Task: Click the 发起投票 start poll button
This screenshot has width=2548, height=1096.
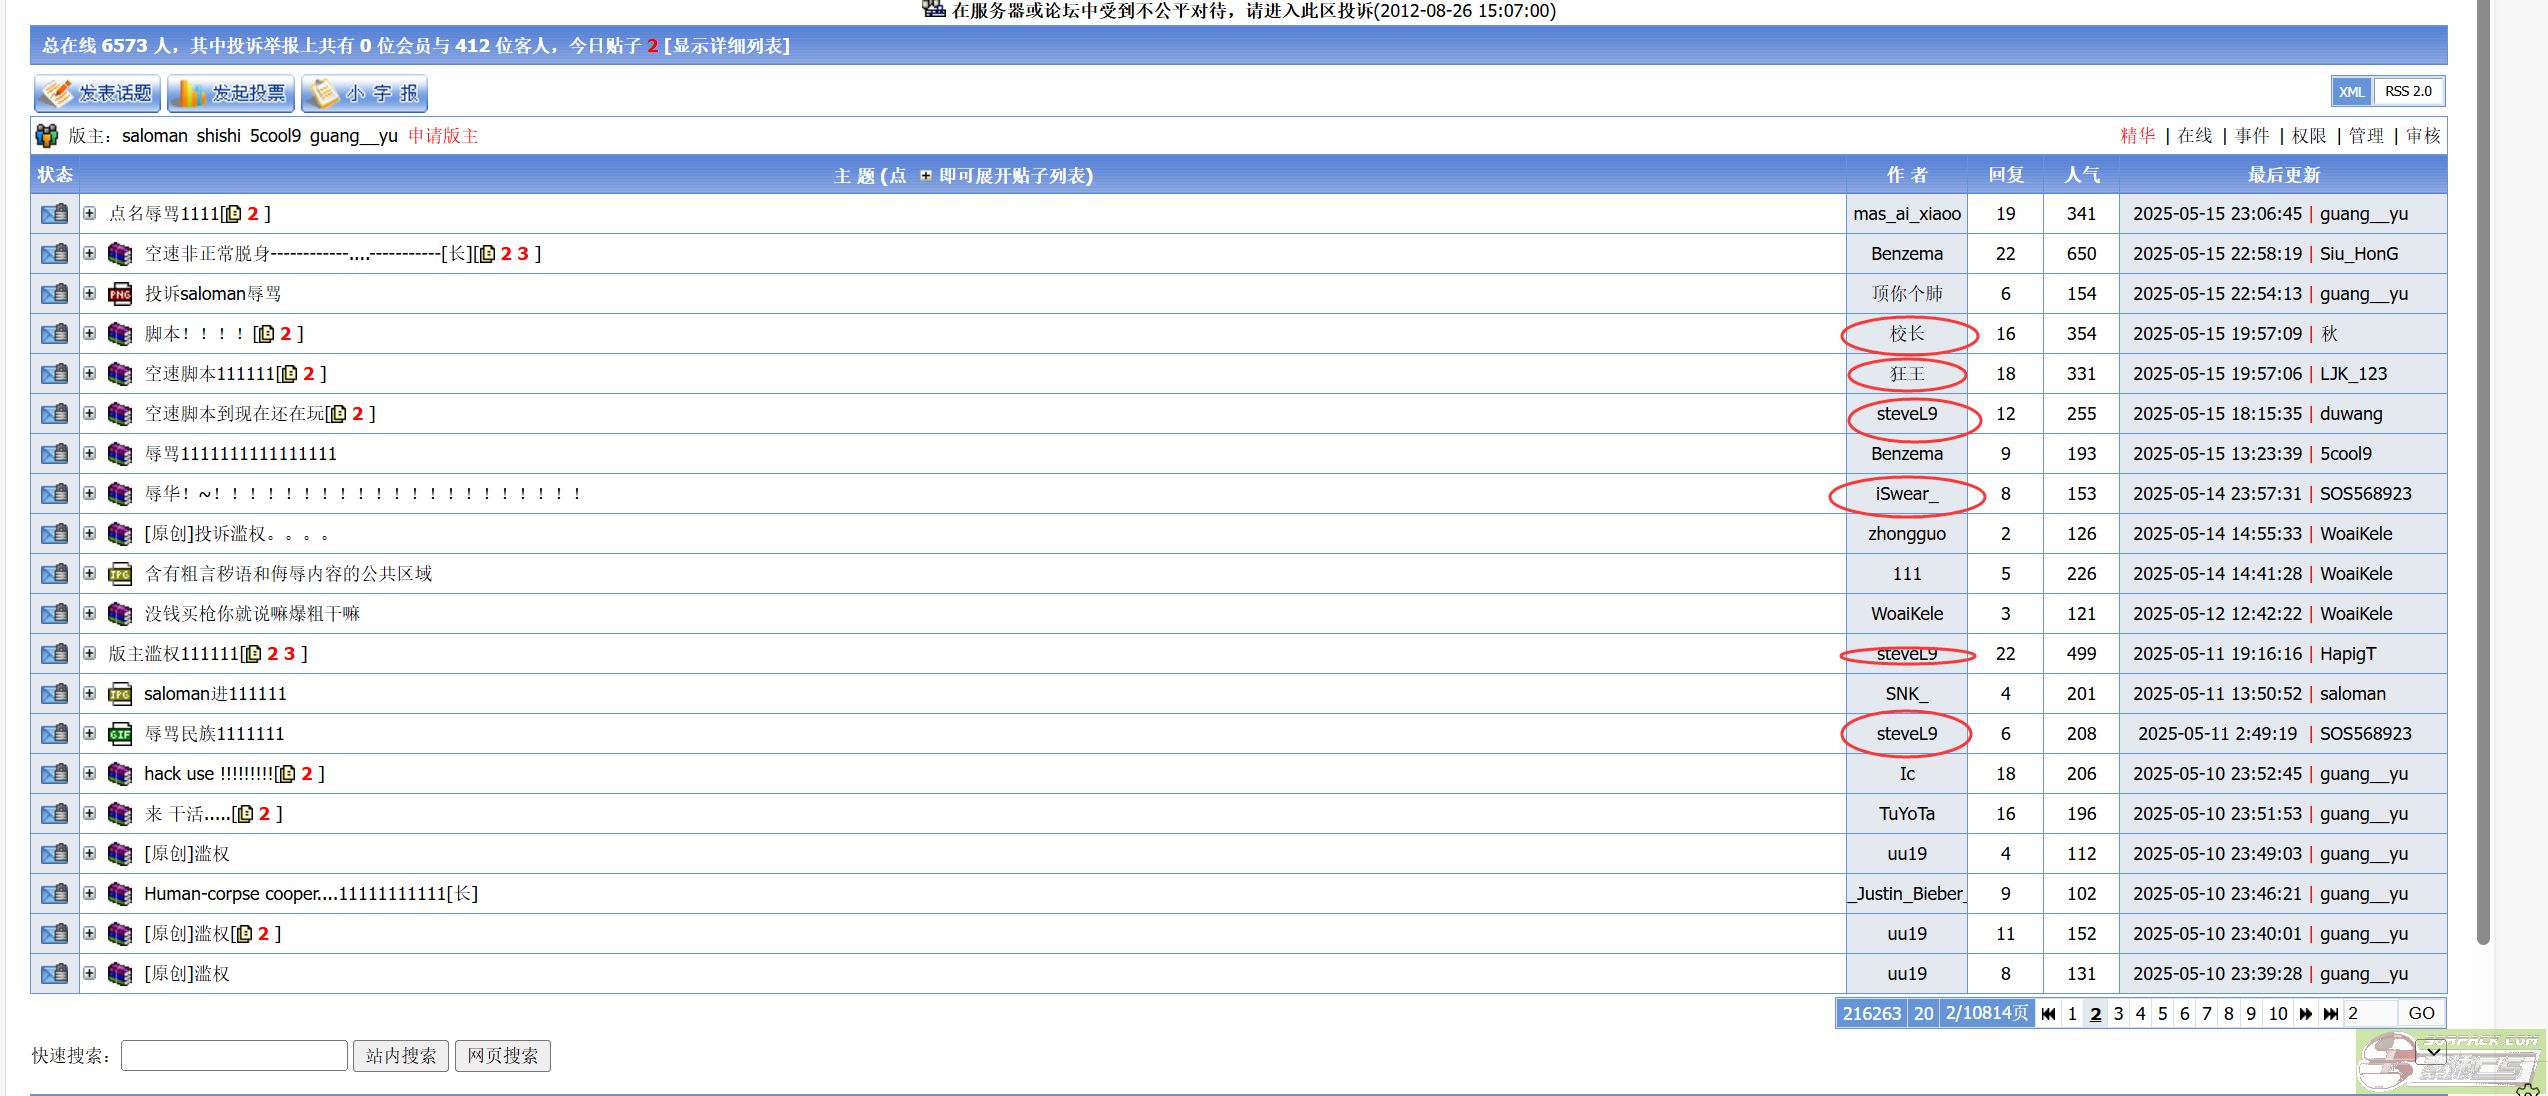Action: tap(231, 93)
